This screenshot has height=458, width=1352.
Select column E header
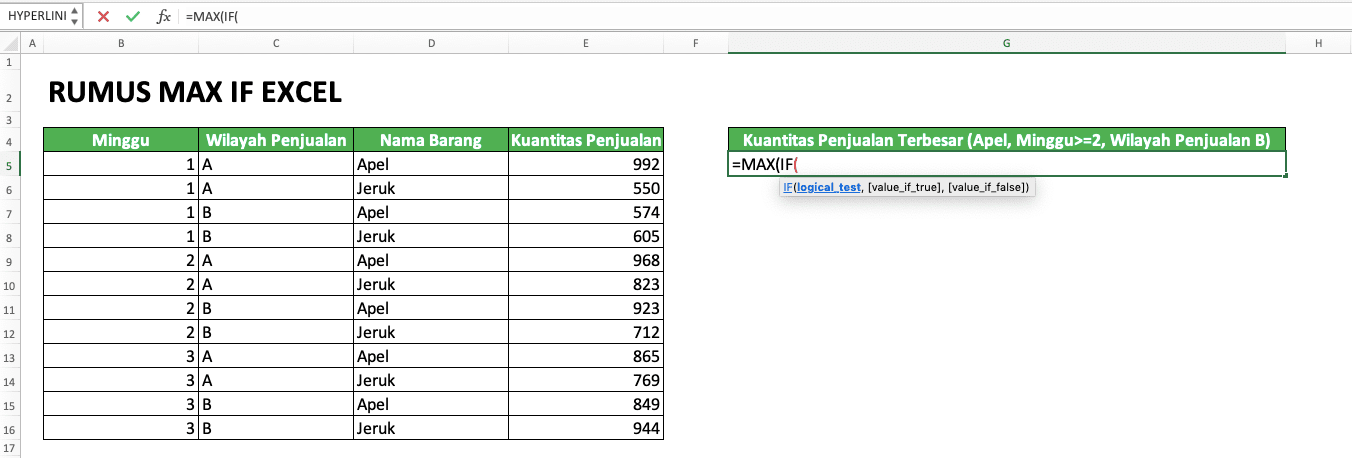pyautogui.click(x=585, y=44)
